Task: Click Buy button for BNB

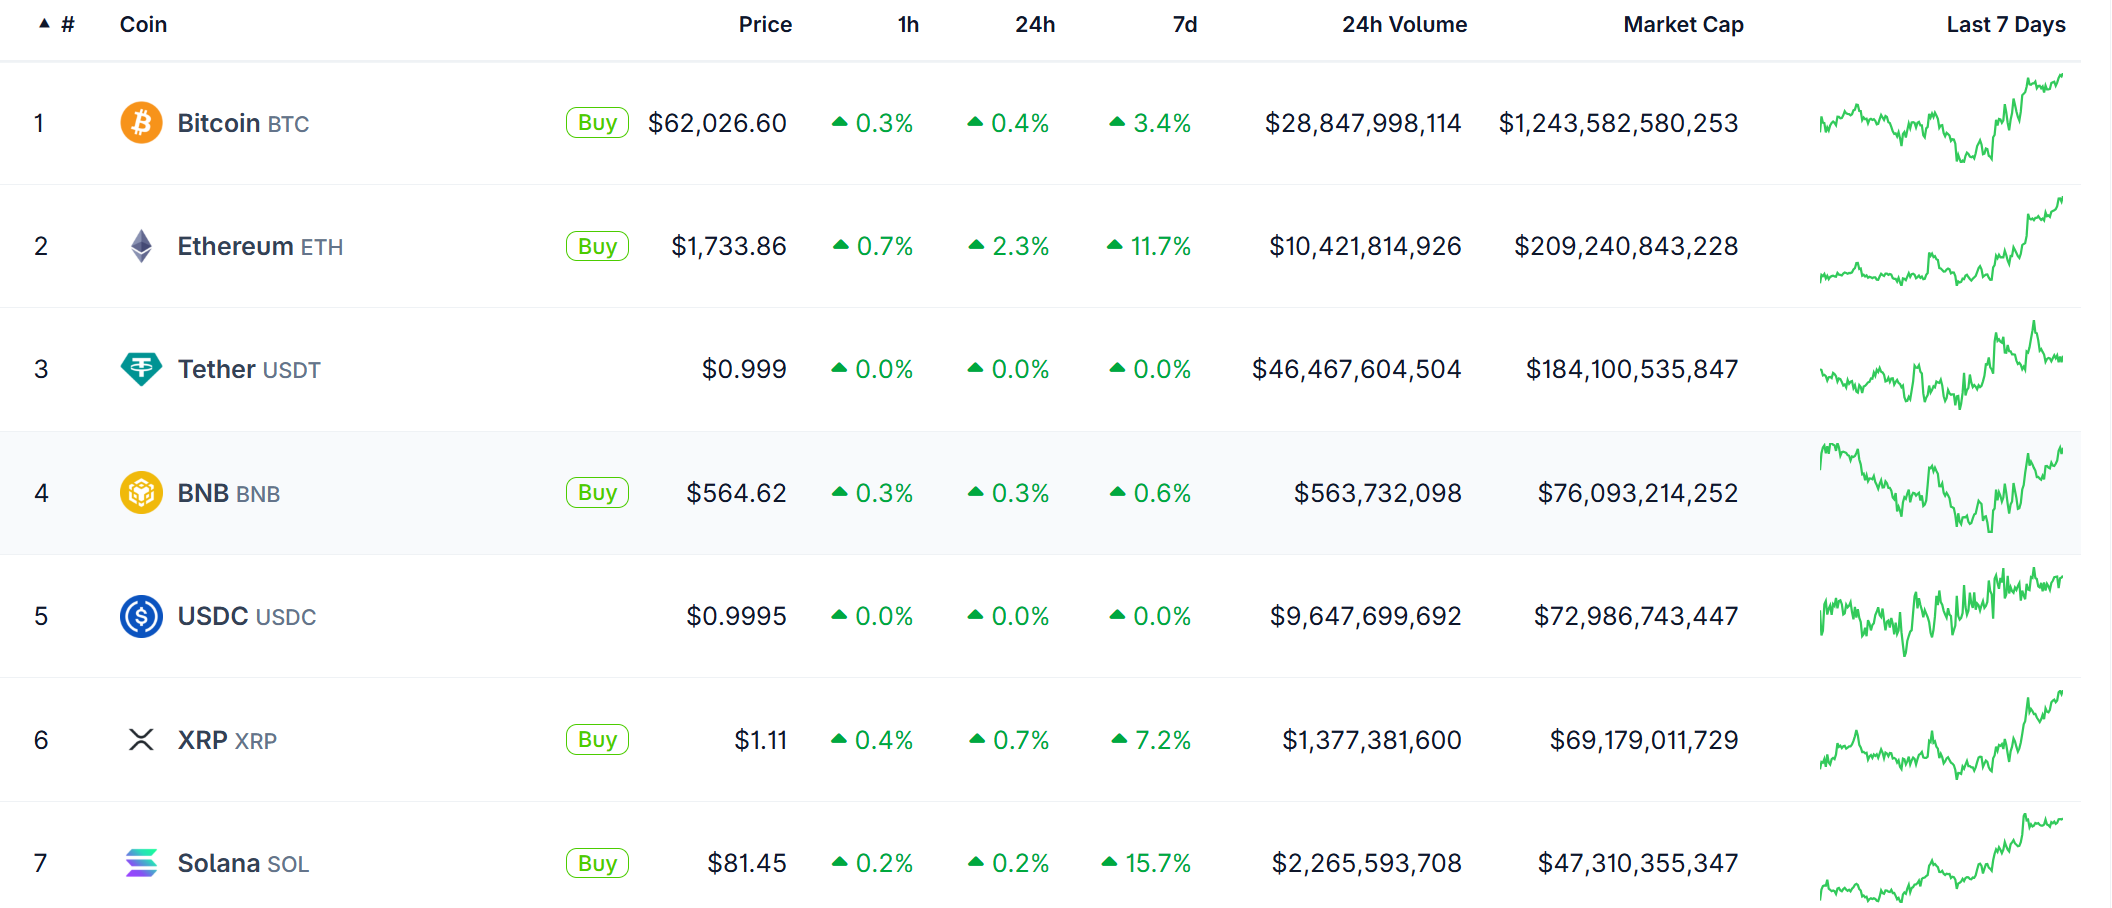Action: click(597, 493)
